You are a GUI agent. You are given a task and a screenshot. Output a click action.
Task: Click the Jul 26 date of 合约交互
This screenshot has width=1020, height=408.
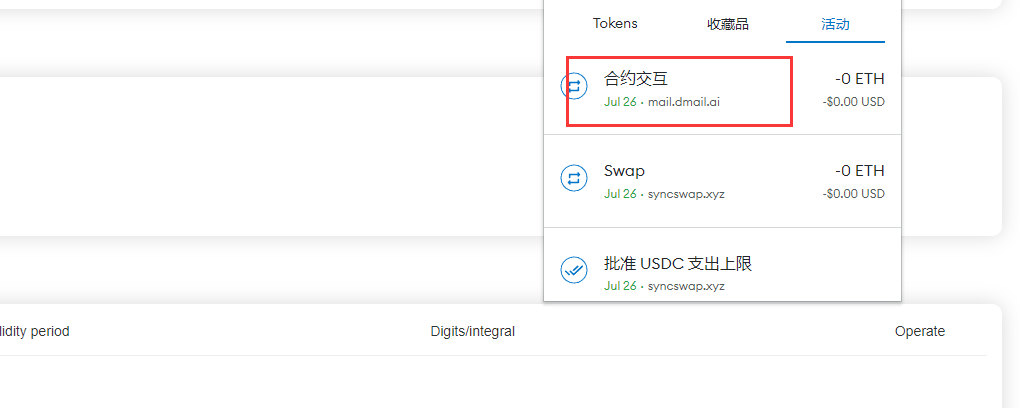click(x=620, y=102)
